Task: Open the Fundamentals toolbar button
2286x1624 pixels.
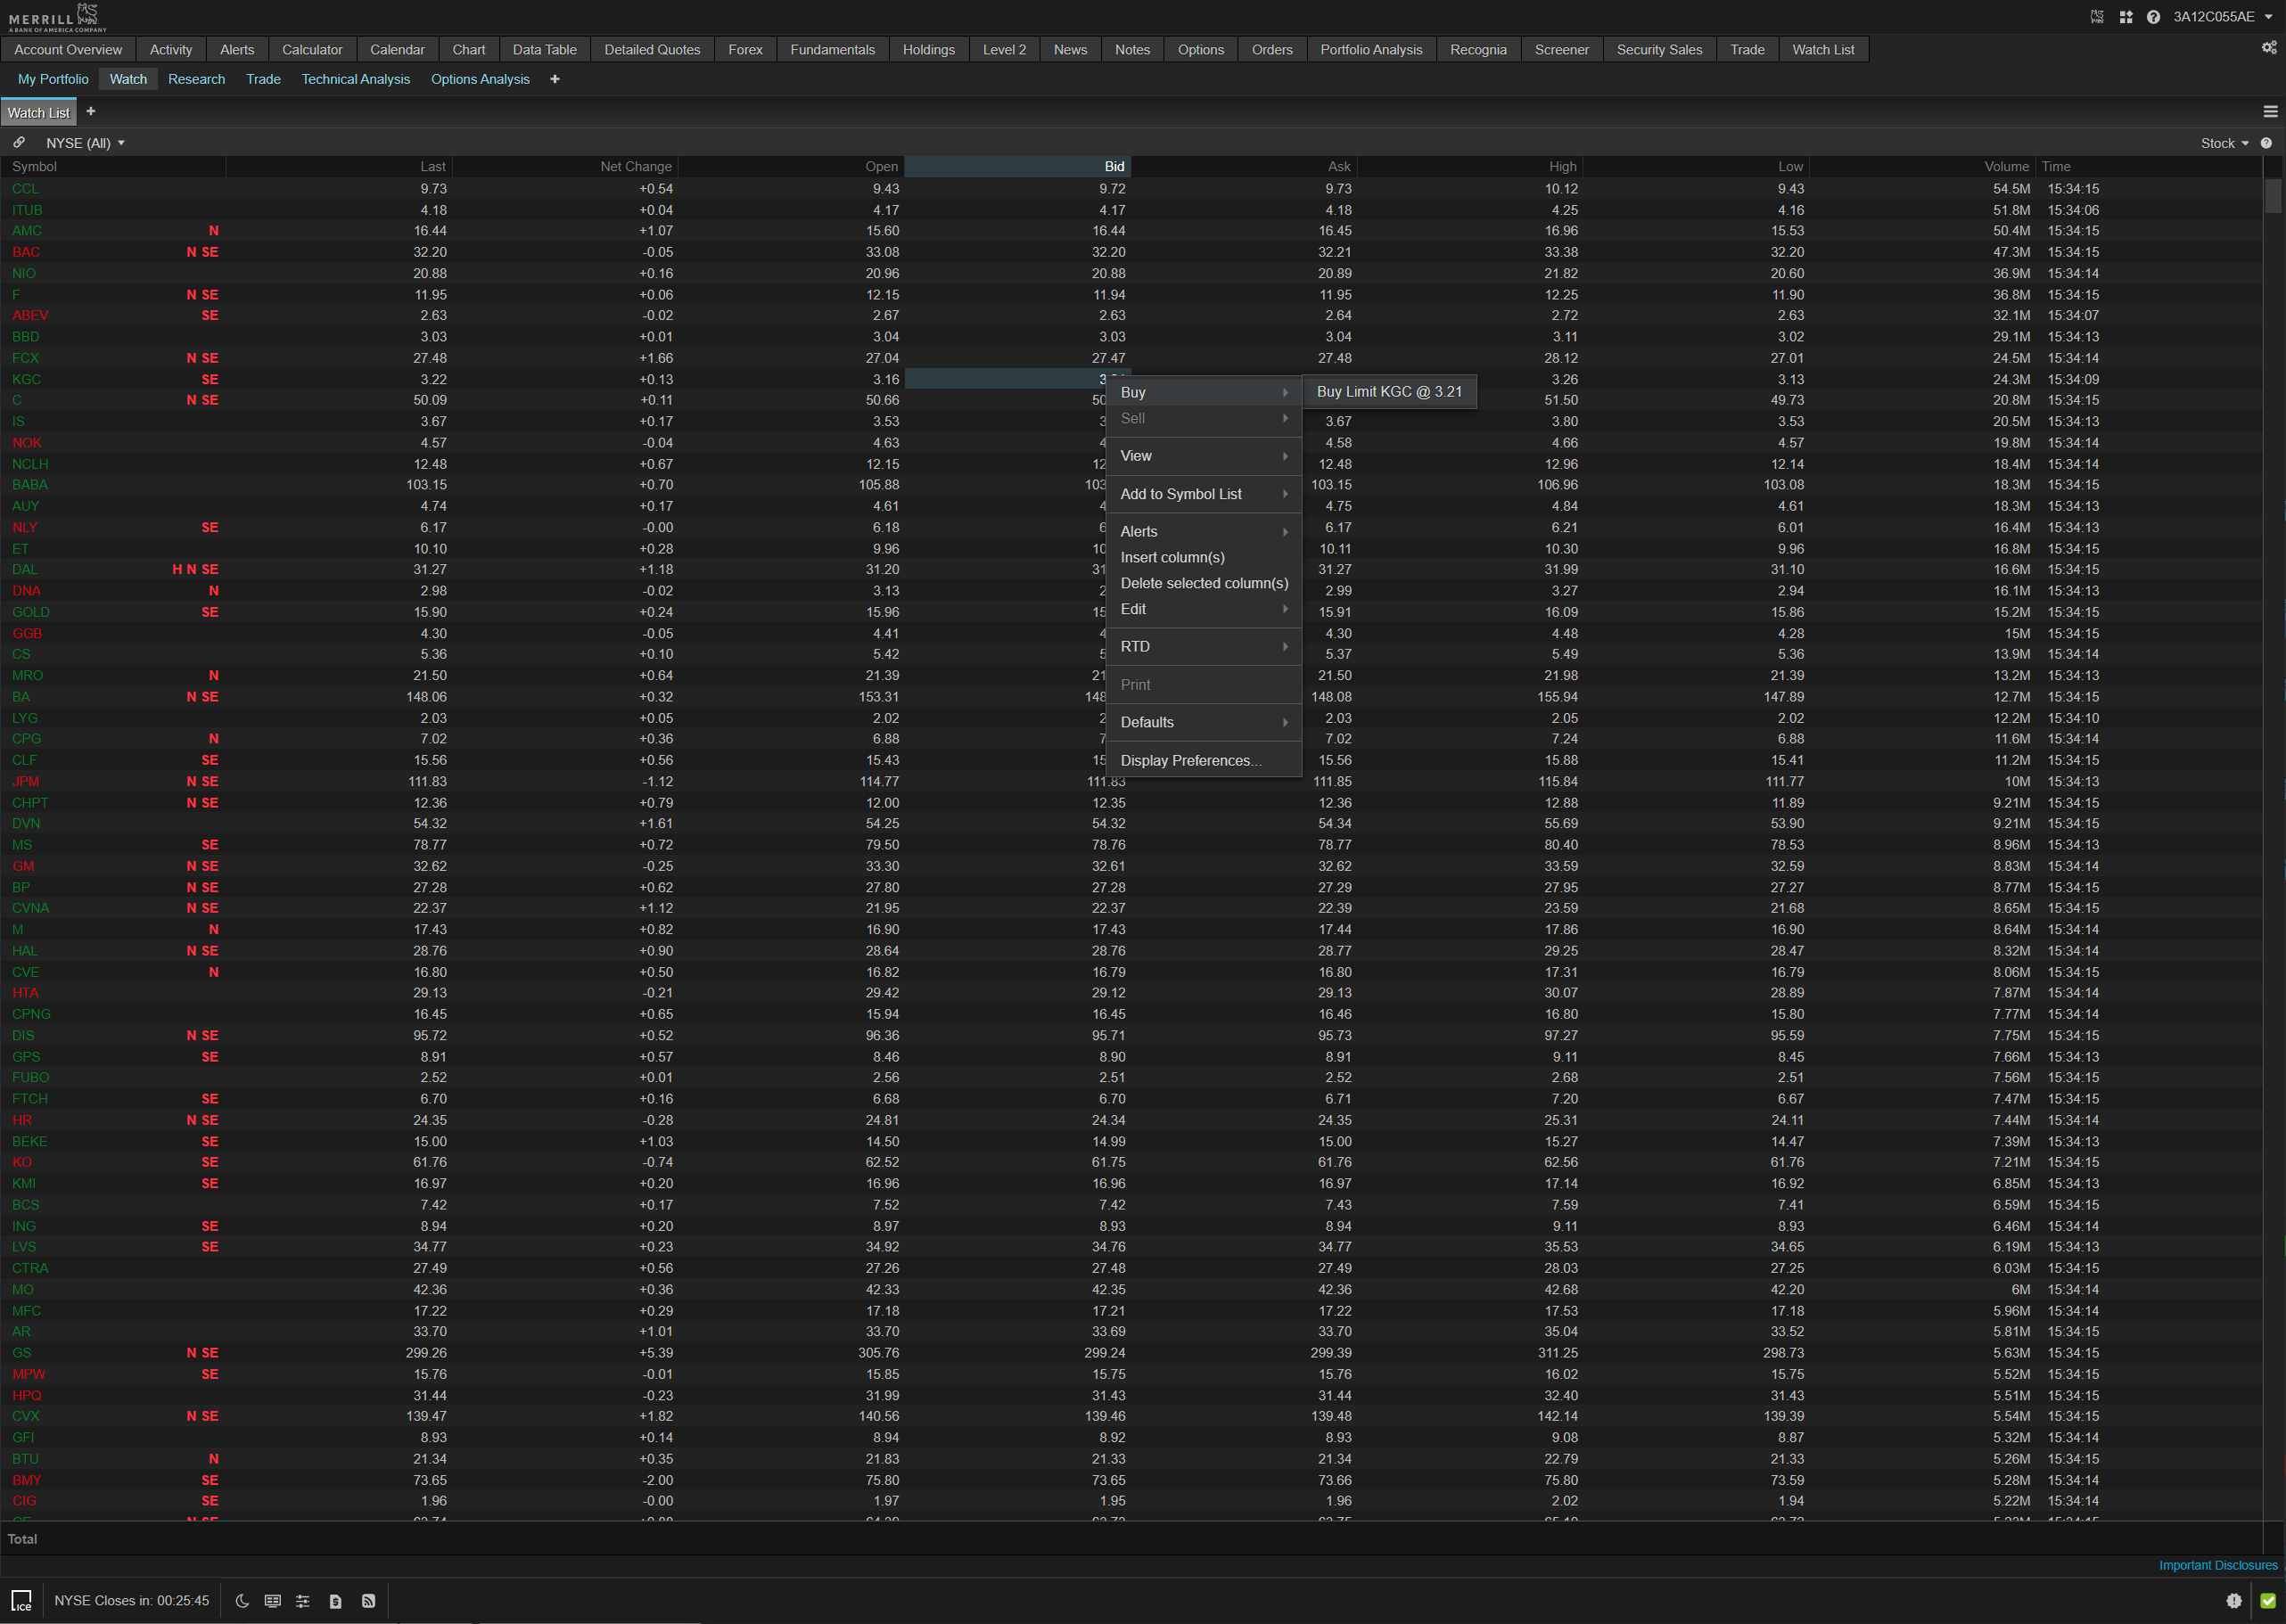Action: click(x=832, y=49)
